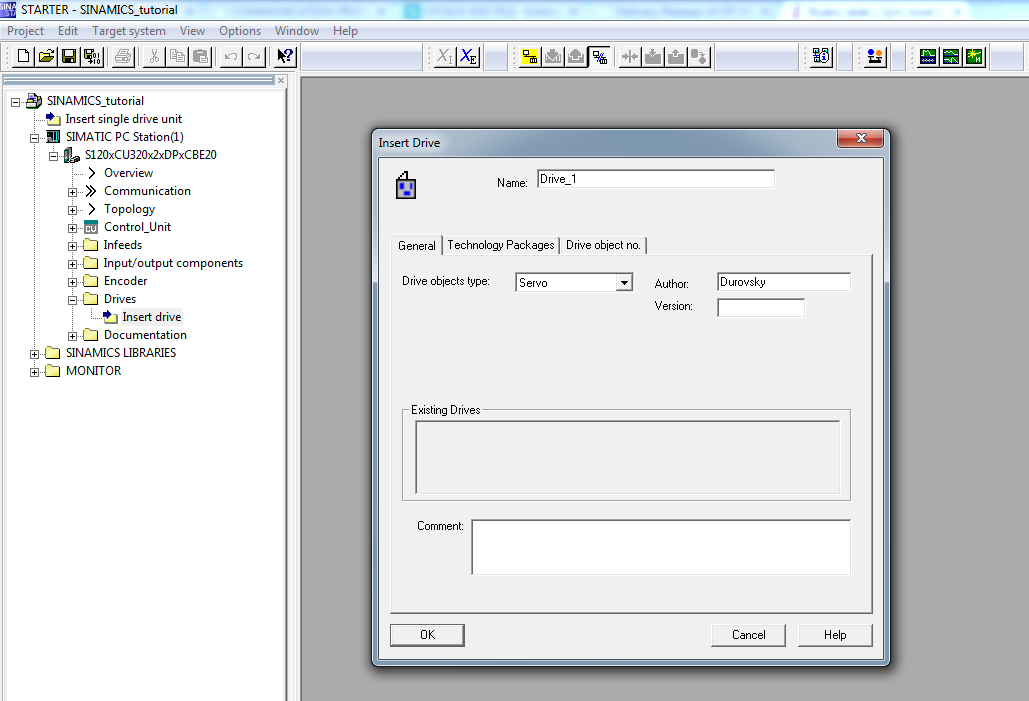Open the Project menu
This screenshot has height=701, width=1029.
click(25, 31)
